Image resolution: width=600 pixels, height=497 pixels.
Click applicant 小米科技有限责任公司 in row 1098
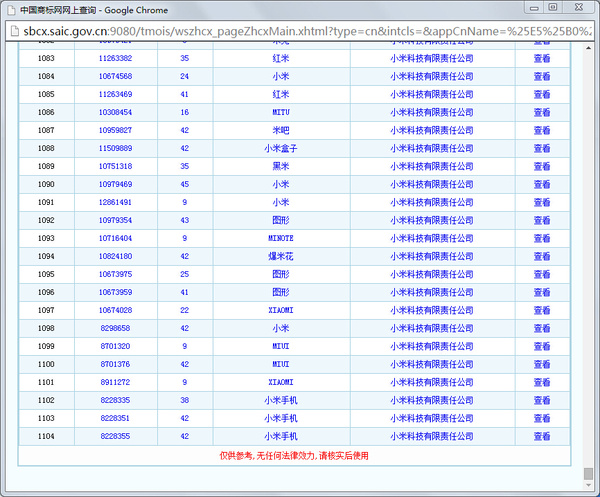pyautogui.click(x=432, y=328)
